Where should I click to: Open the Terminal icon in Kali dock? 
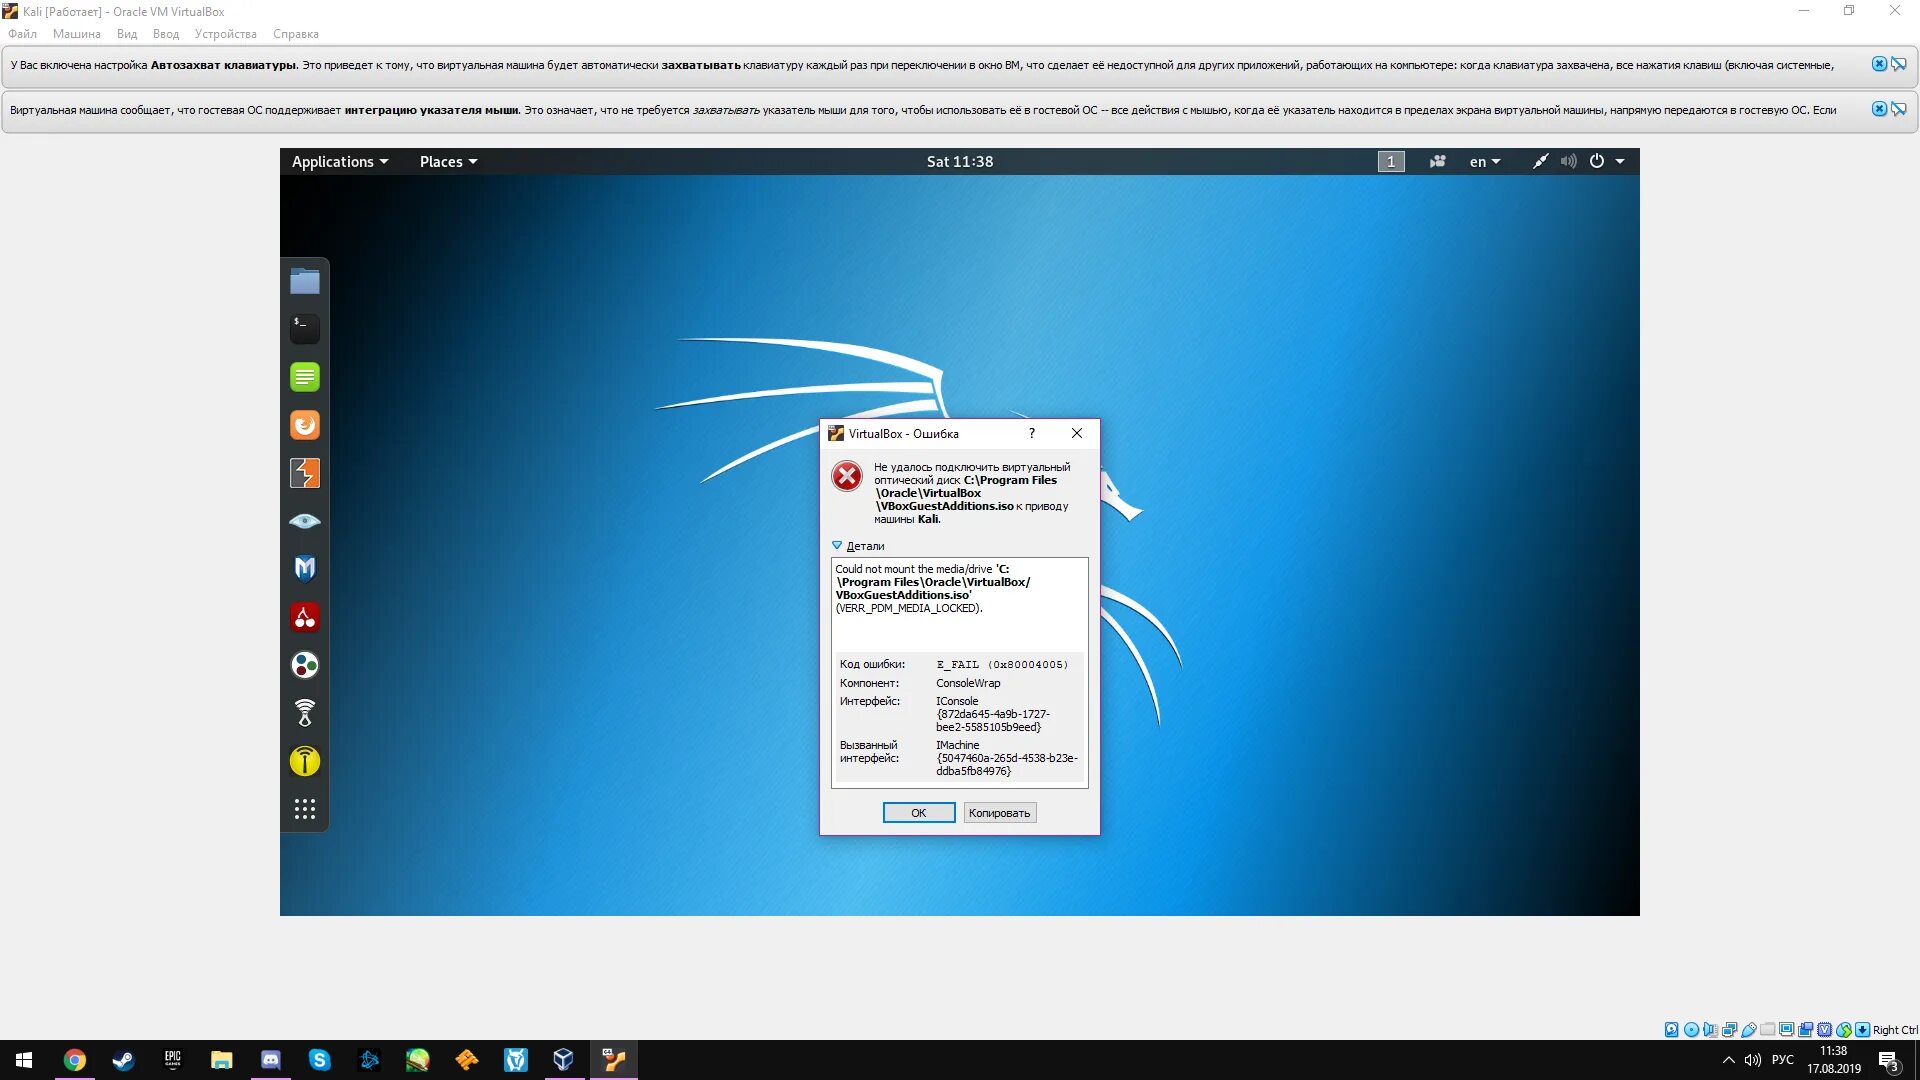pos(304,328)
